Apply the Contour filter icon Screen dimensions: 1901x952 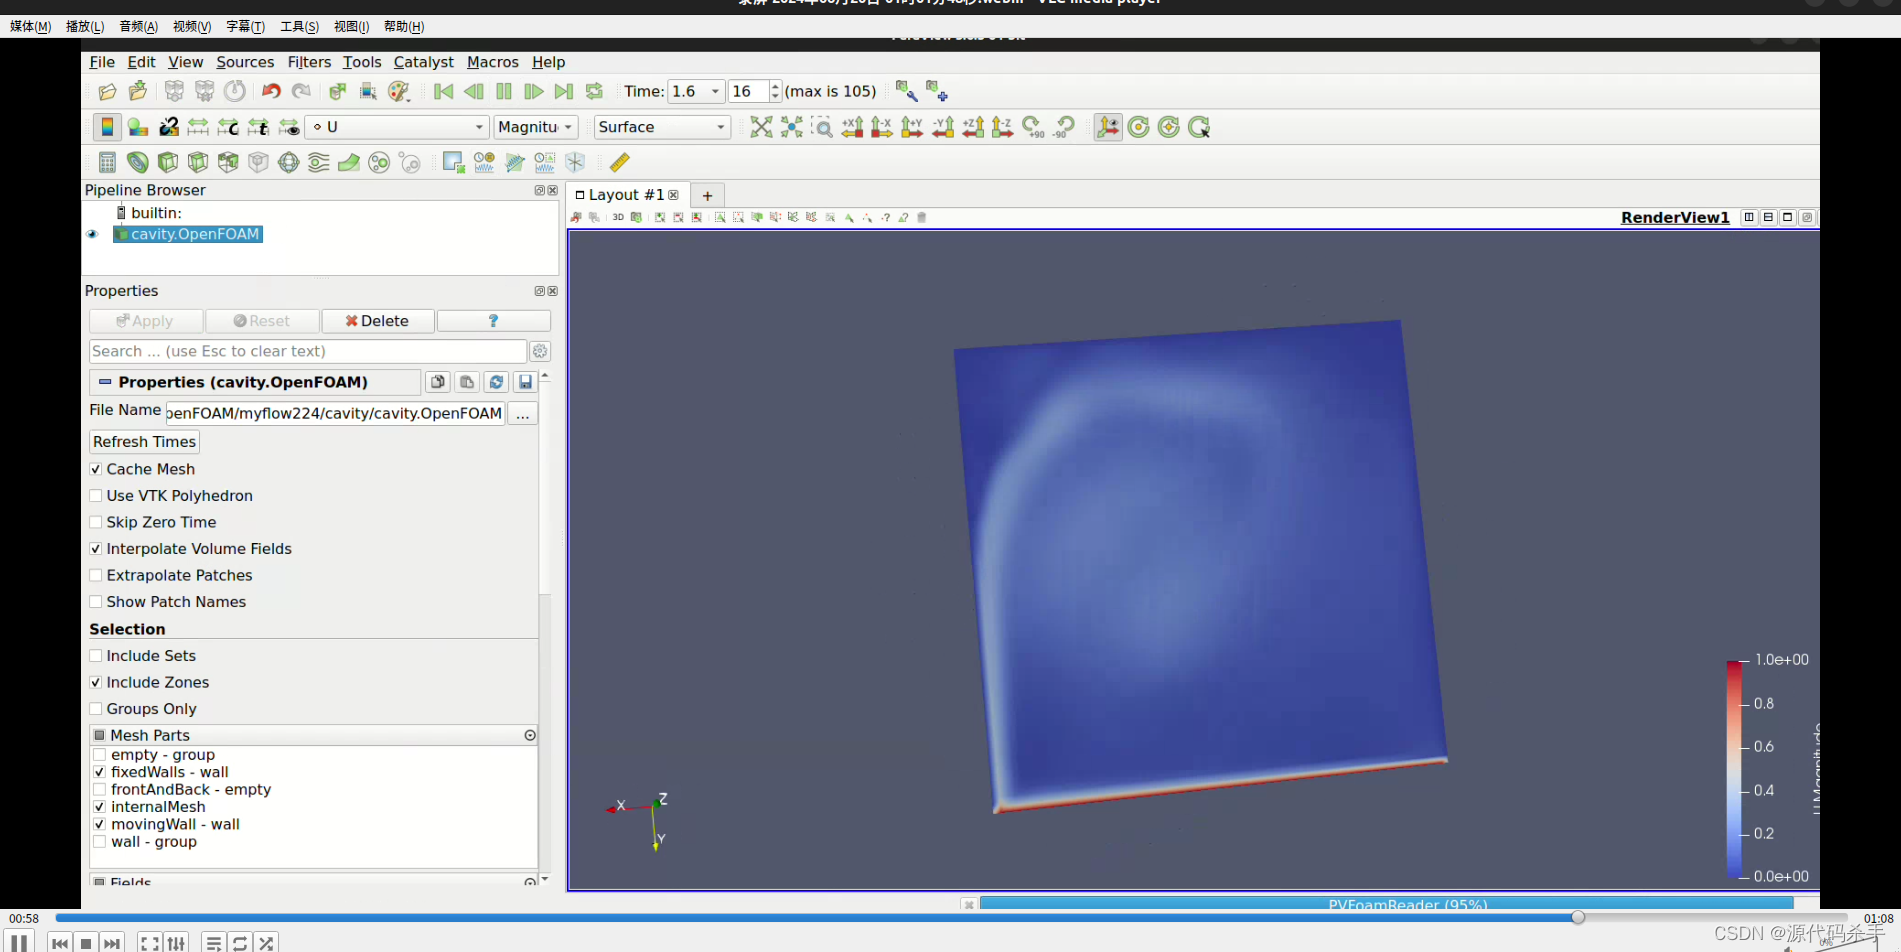[x=138, y=162]
